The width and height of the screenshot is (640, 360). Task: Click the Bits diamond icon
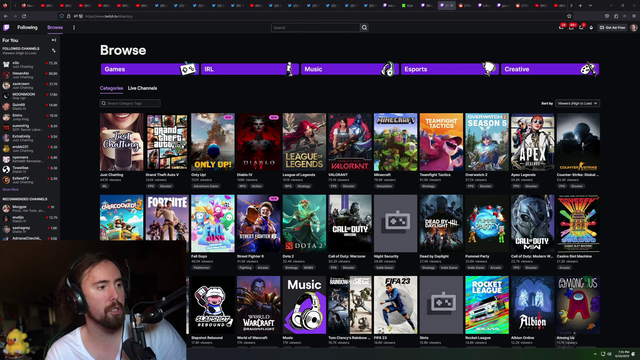[591, 27]
